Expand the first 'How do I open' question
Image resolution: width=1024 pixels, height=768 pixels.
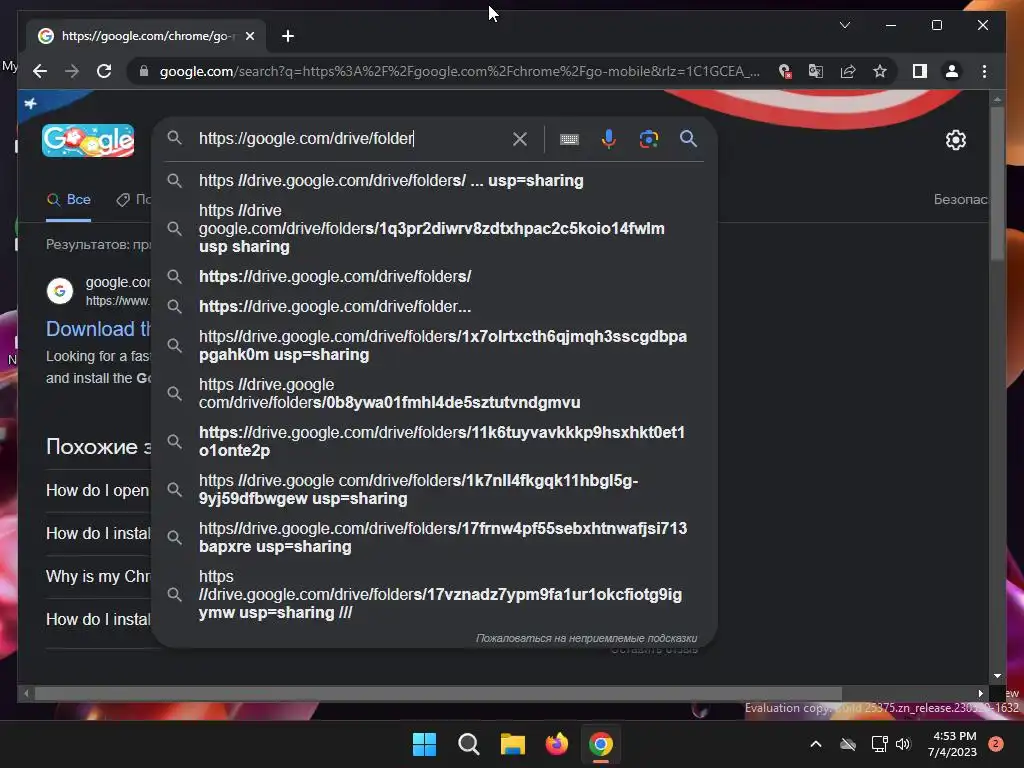pos(98,490)
